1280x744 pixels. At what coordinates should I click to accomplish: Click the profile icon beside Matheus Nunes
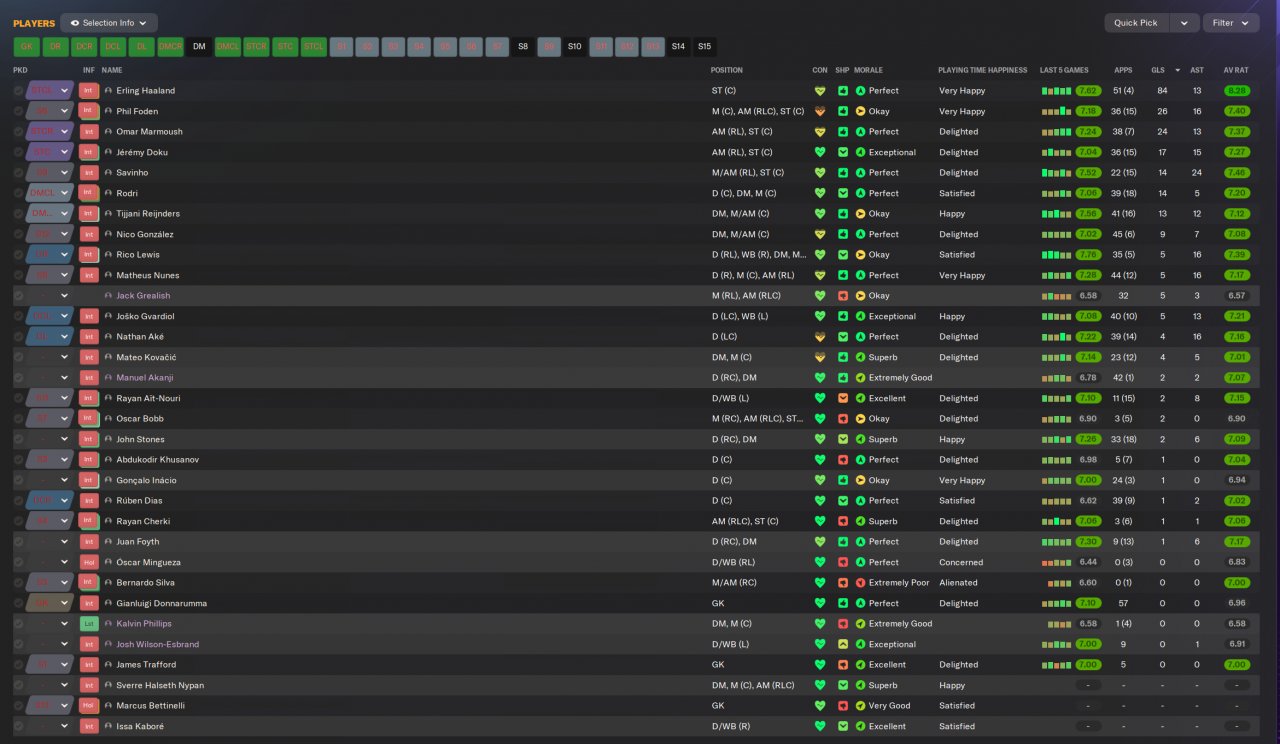pyautogui.click(x=108, y=275)
